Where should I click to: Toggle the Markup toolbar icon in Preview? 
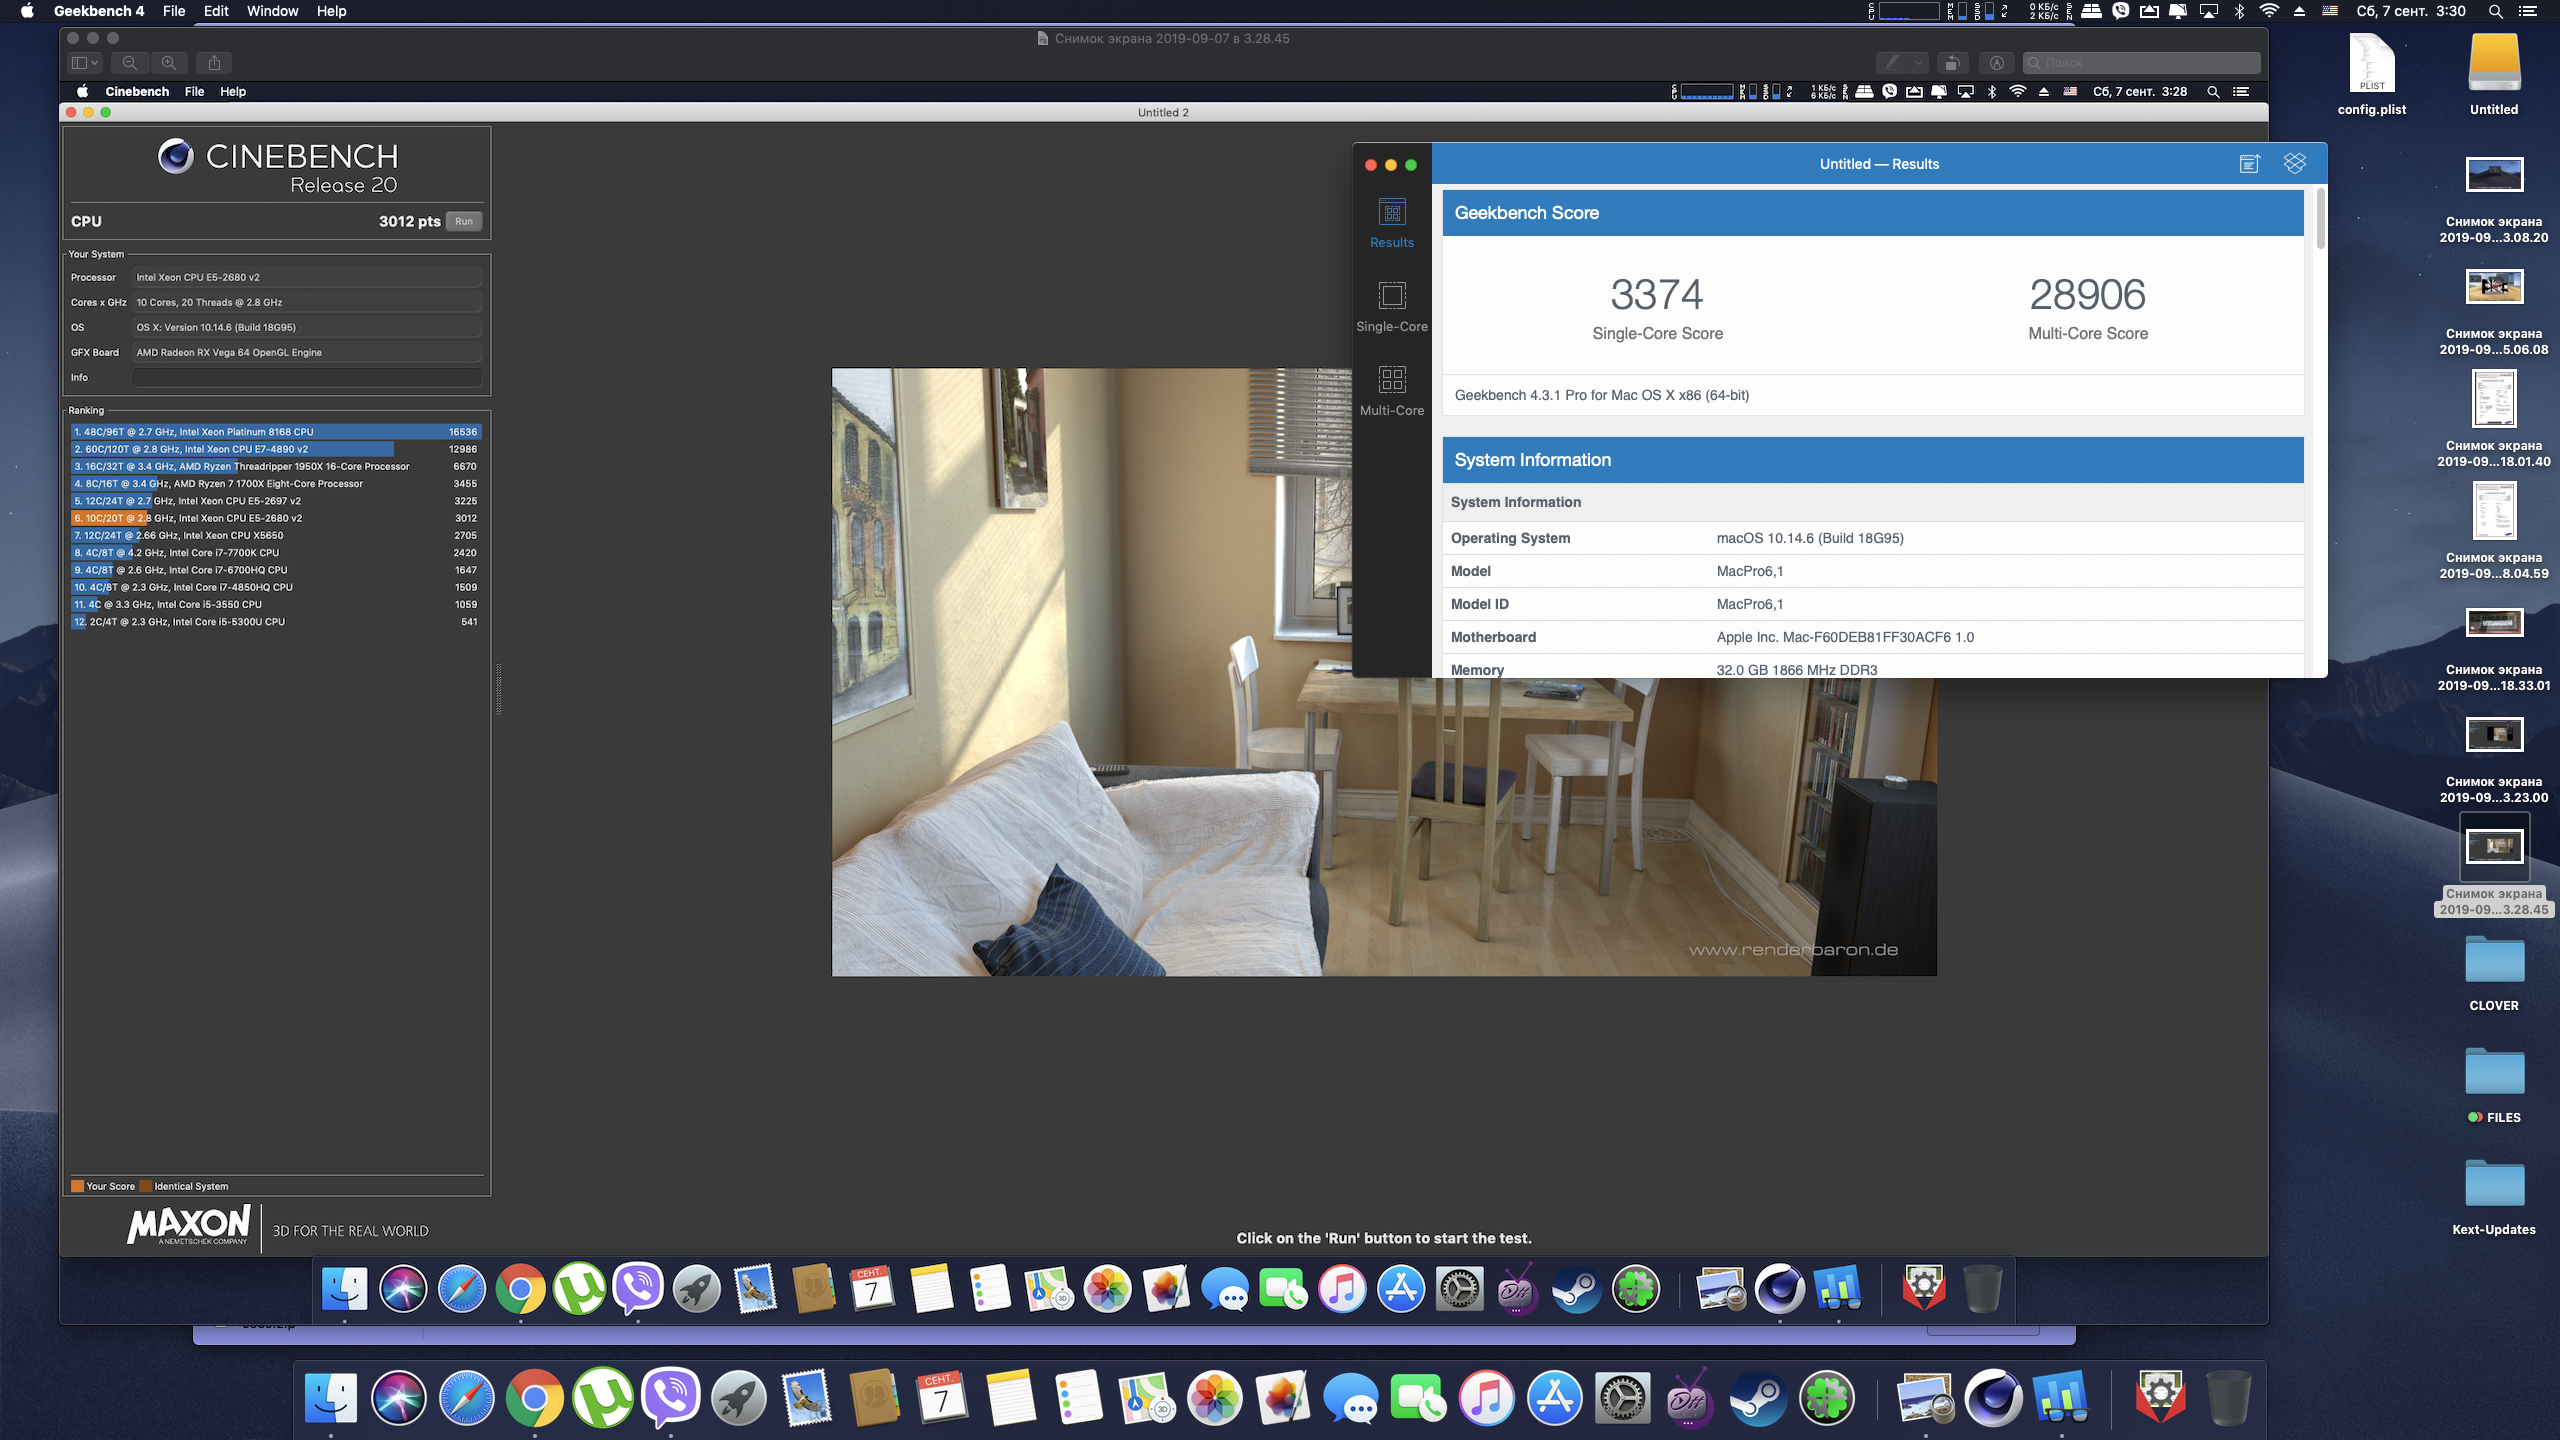point(1997,63)
